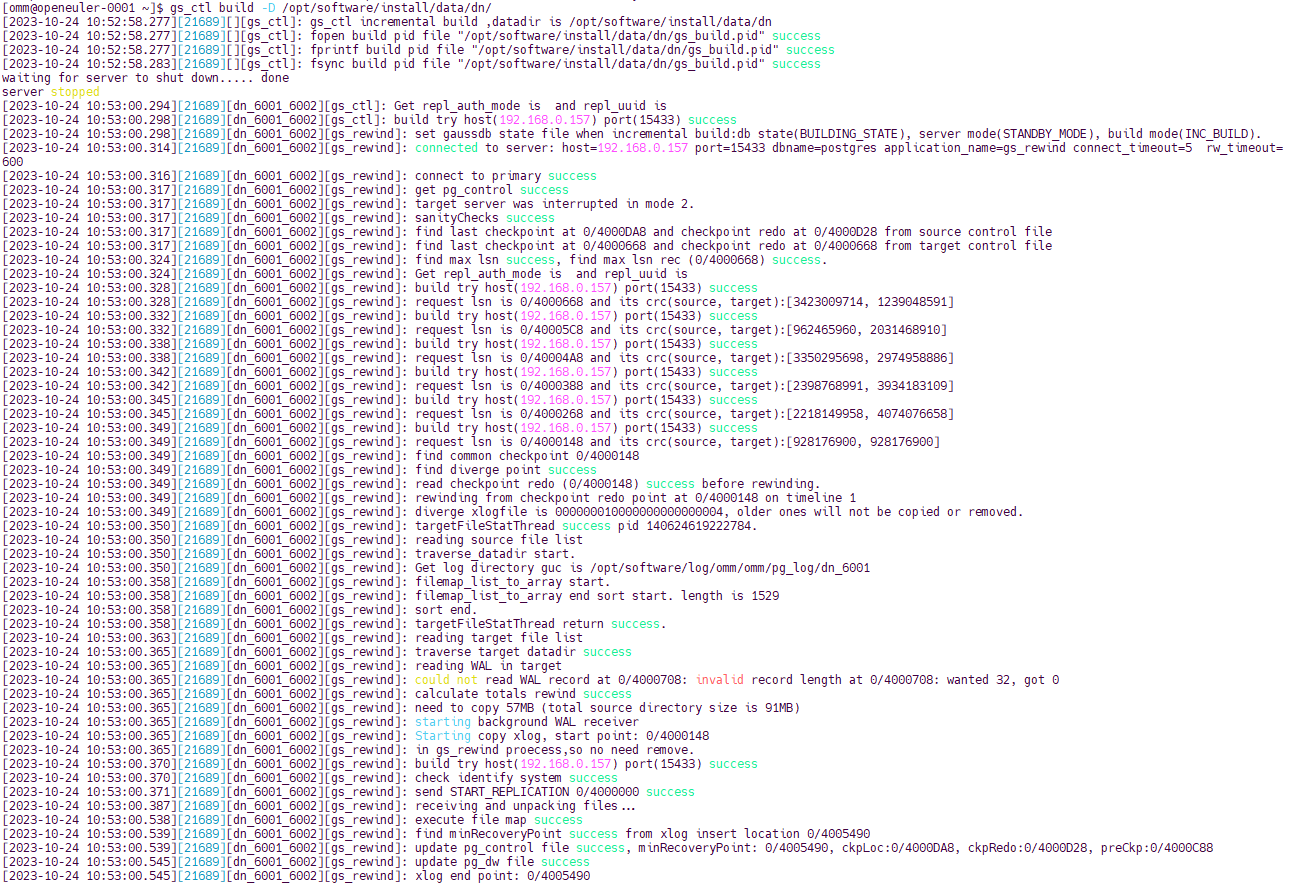Click the yellow 'could not' WAL record warning
This screenshot has height=888, width=1293.
446,679
